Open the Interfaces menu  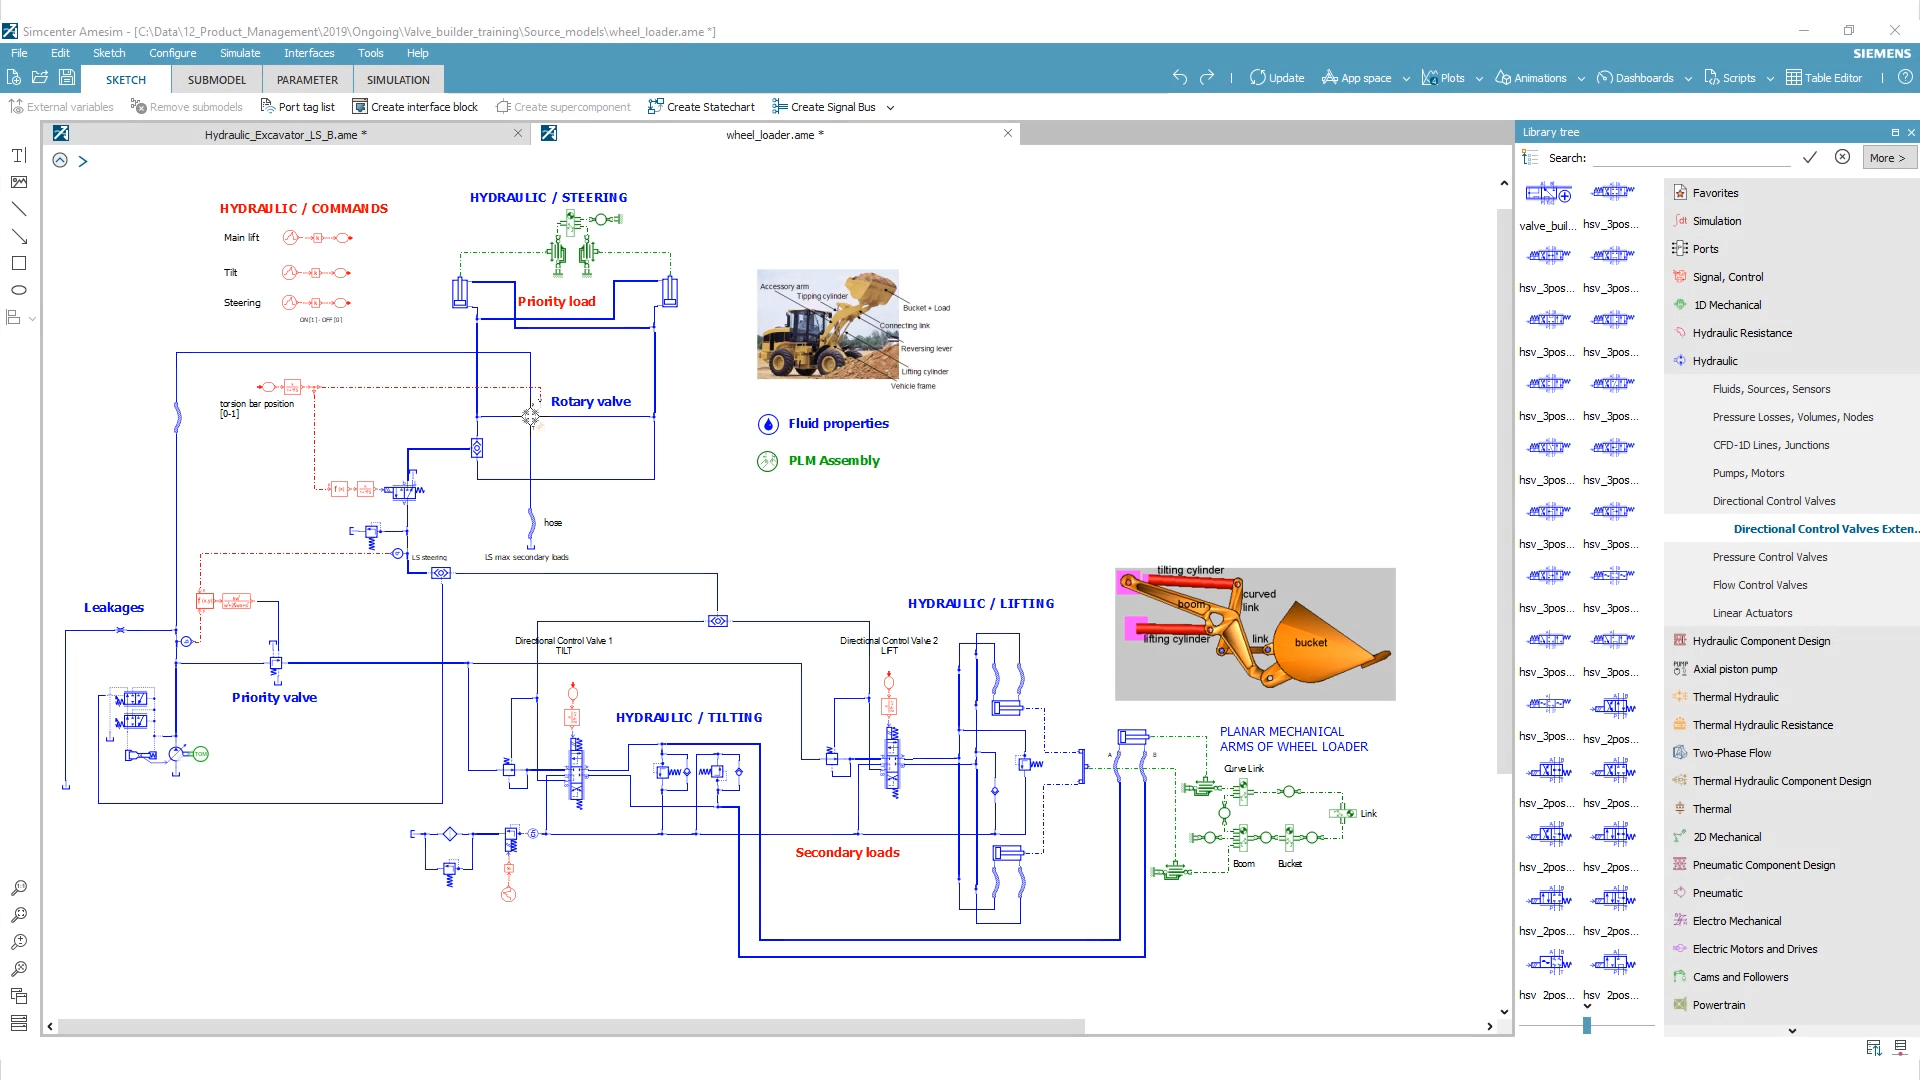click(308, 53)
